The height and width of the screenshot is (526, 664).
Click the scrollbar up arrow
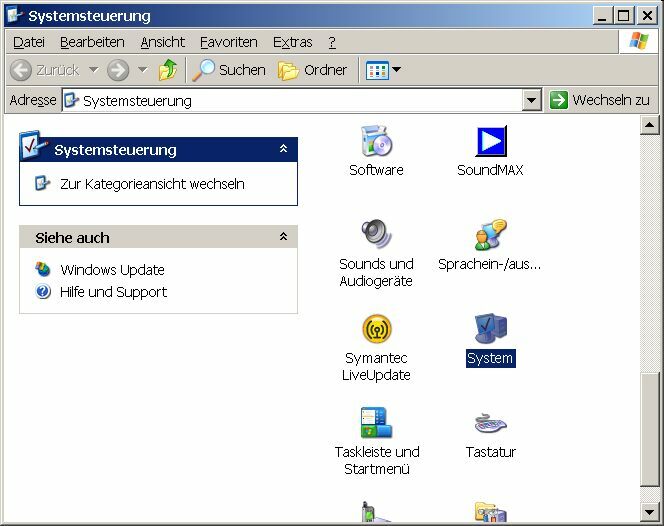point(649,125)
